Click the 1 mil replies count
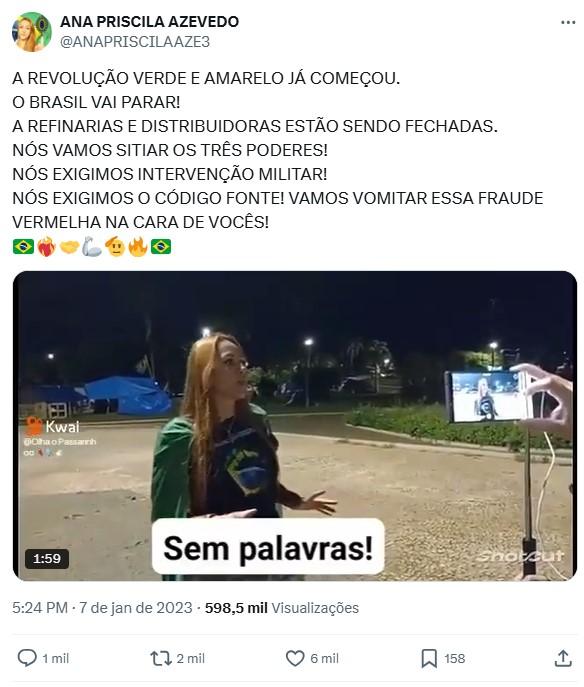Screen dimensions: 584x687 click(56, 659)
